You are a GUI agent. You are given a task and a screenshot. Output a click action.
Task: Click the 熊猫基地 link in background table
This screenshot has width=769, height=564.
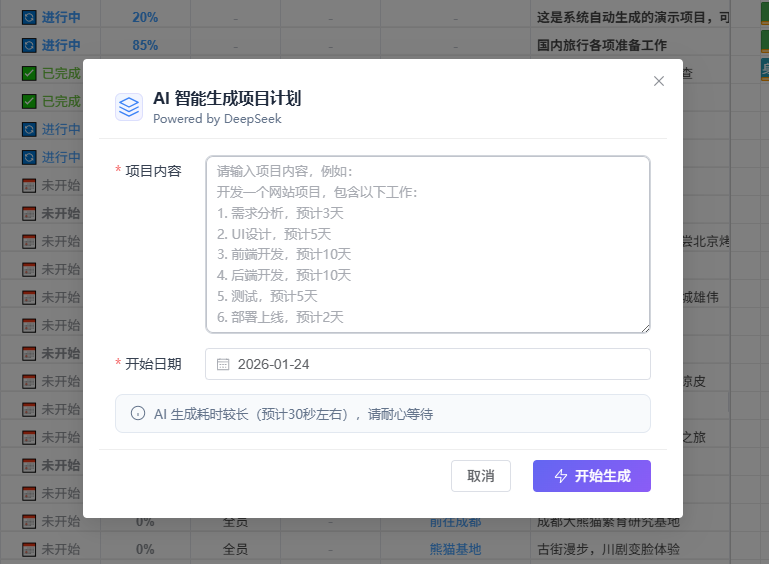(x=456, y=549)
